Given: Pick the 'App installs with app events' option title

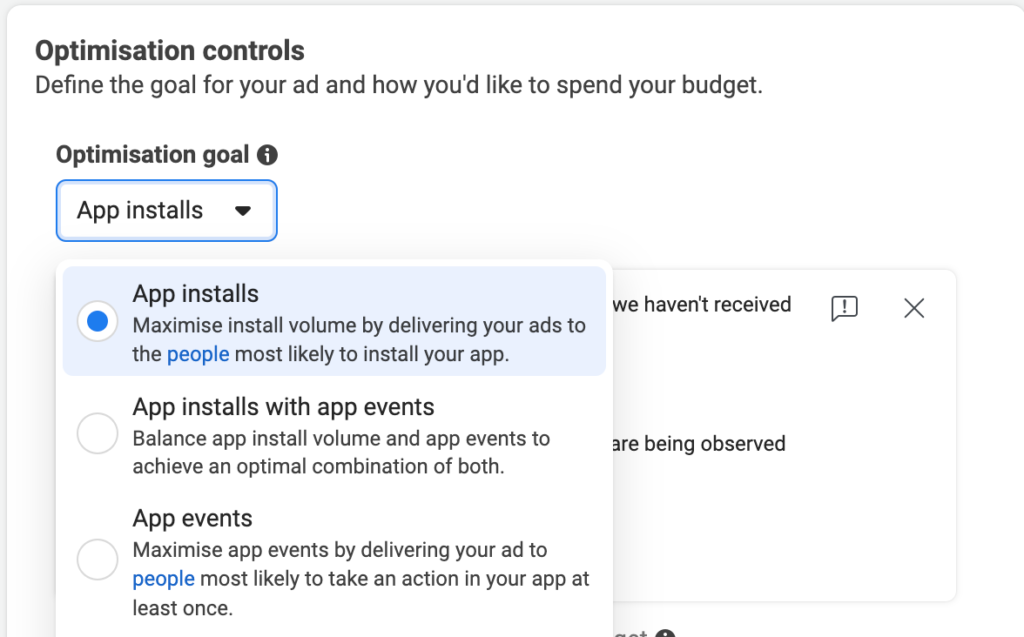Looking at the screenshot, I should [283, 407].
